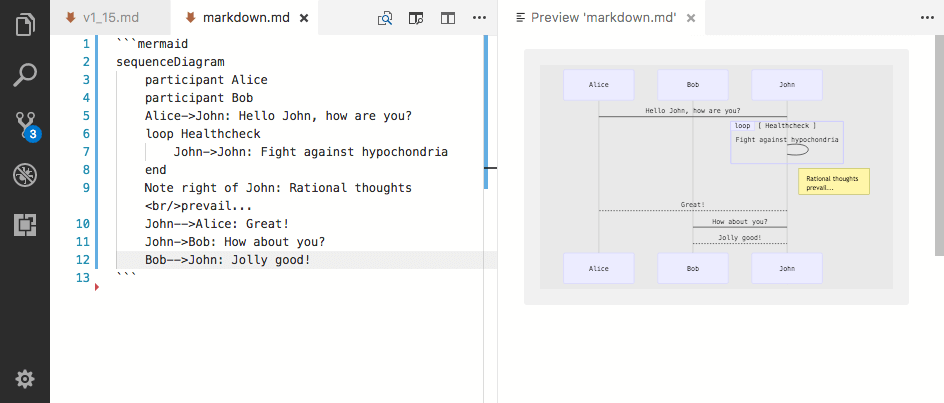Close the markdown.md editor tab
Viewport: 944px width, 403px height.
[304, 18]
